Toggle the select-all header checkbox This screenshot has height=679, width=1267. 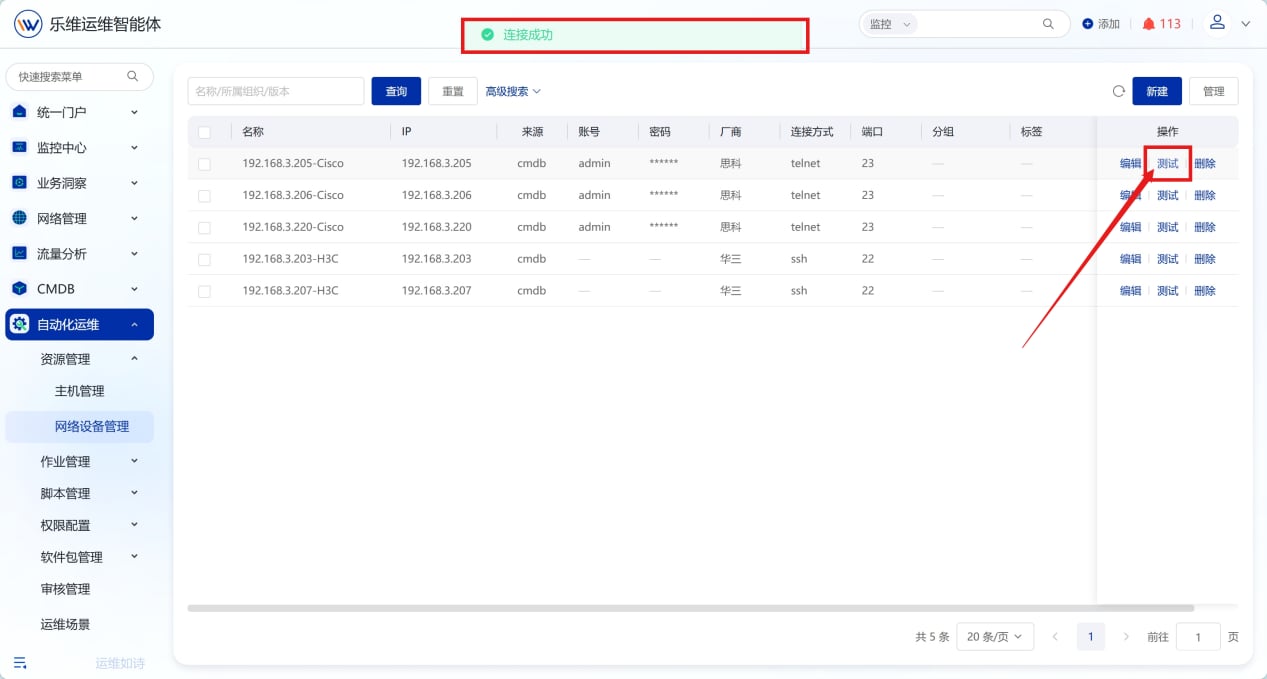(x=204, y=132)
